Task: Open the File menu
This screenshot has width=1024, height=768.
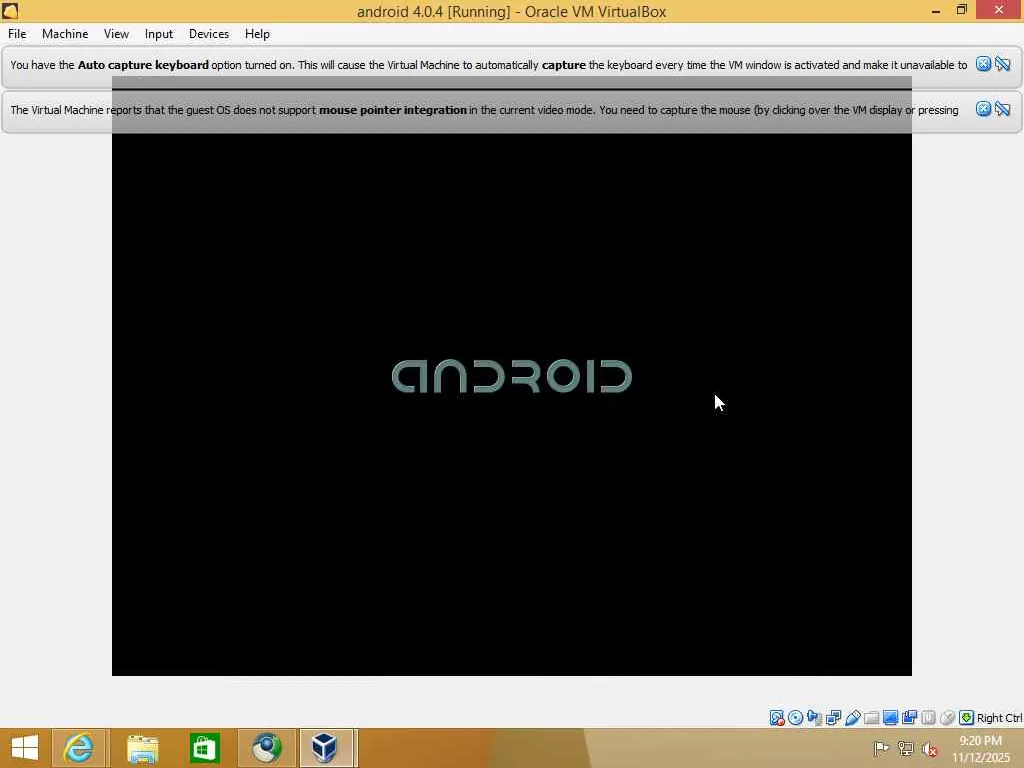Action: (17, 34)
